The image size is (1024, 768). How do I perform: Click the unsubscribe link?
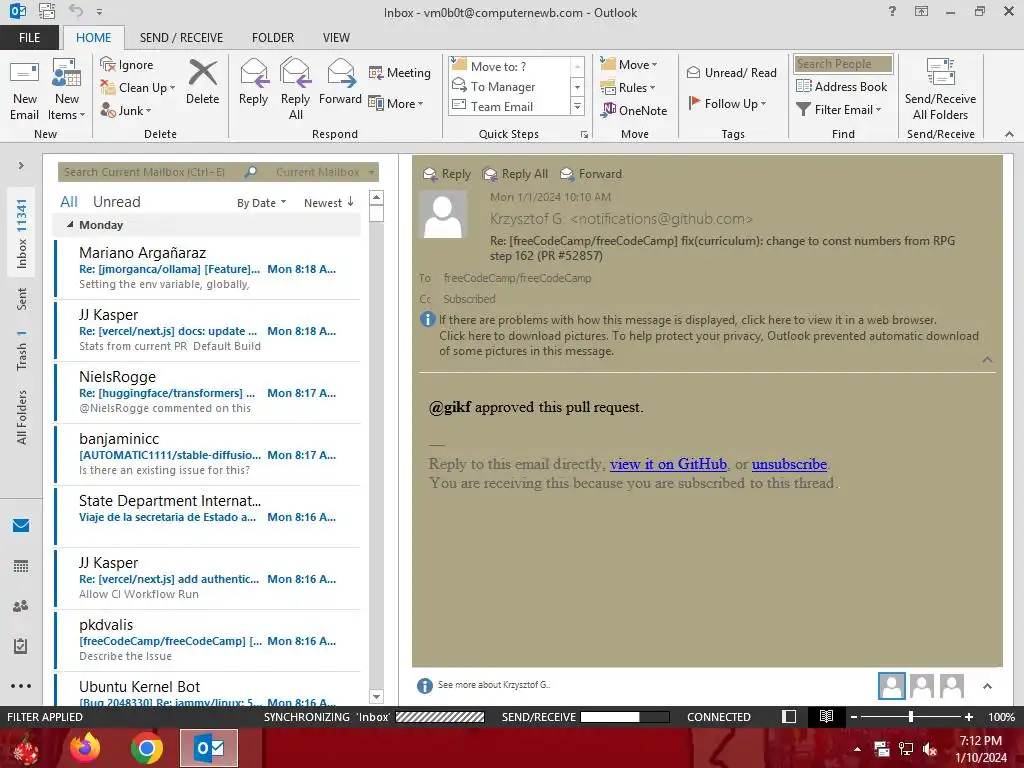[x=789, y=464]
